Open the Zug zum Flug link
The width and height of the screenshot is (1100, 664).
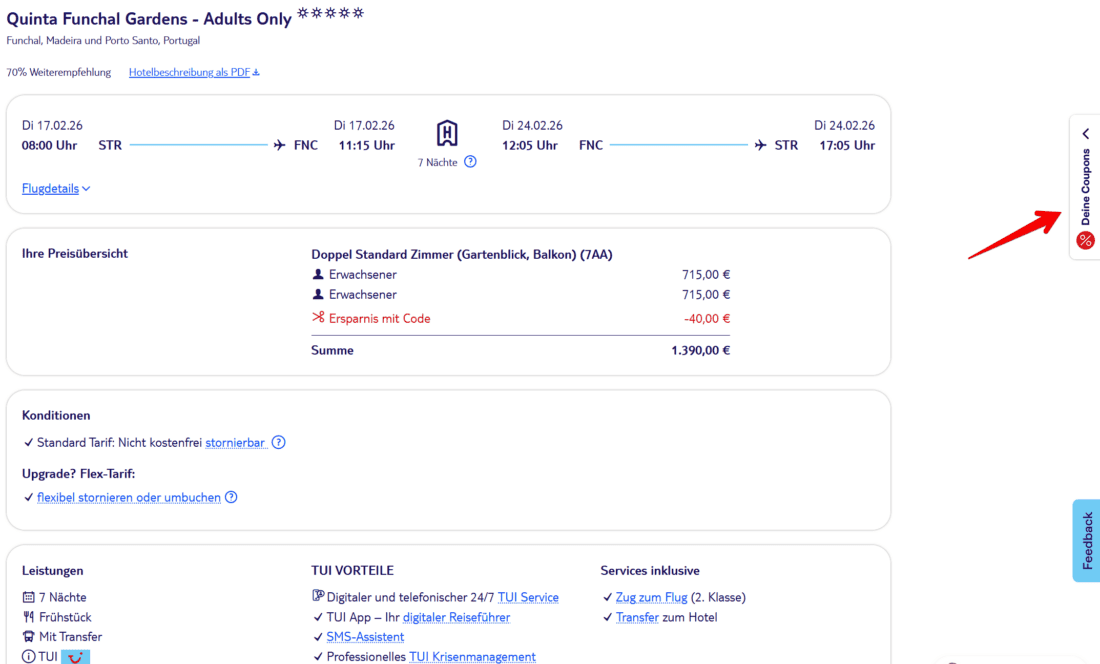coord(651,597)
